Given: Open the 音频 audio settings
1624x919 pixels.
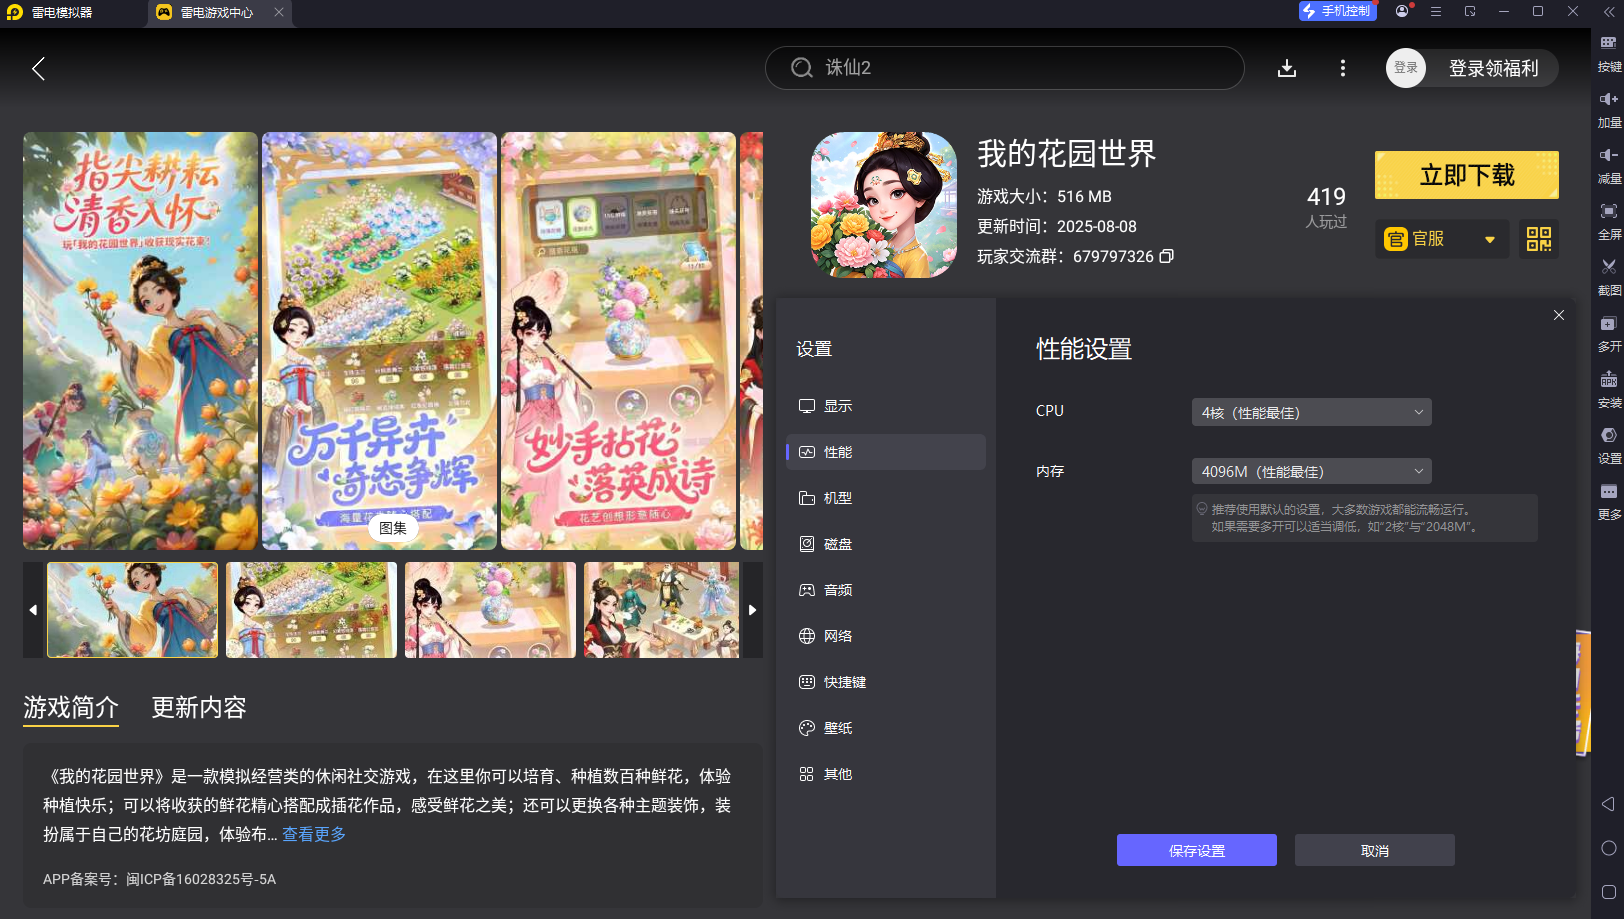Looking at the screenshot, I should click(886, 590).
